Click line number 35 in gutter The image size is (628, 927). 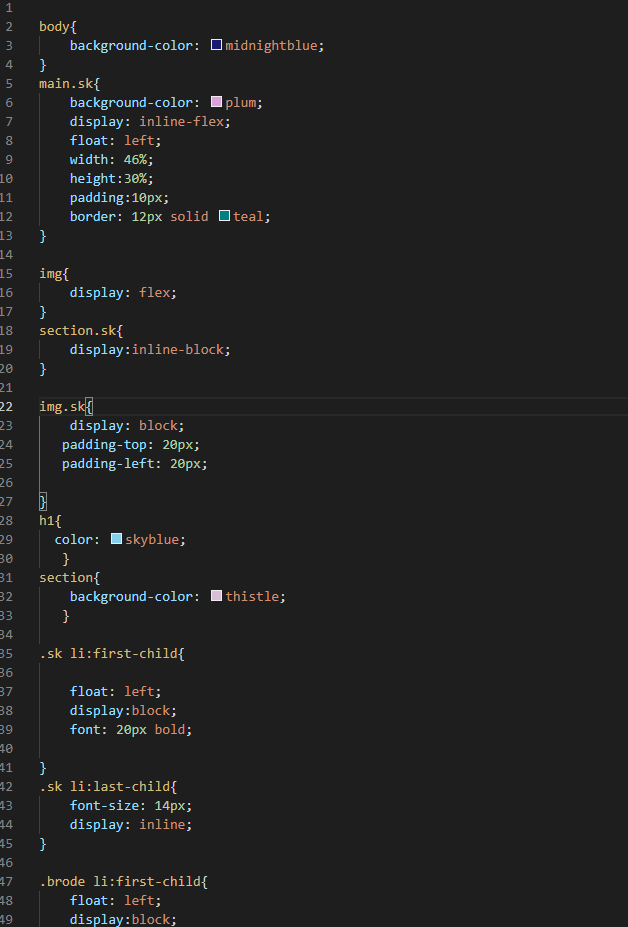pyautogui.click(x=7, y=653)
